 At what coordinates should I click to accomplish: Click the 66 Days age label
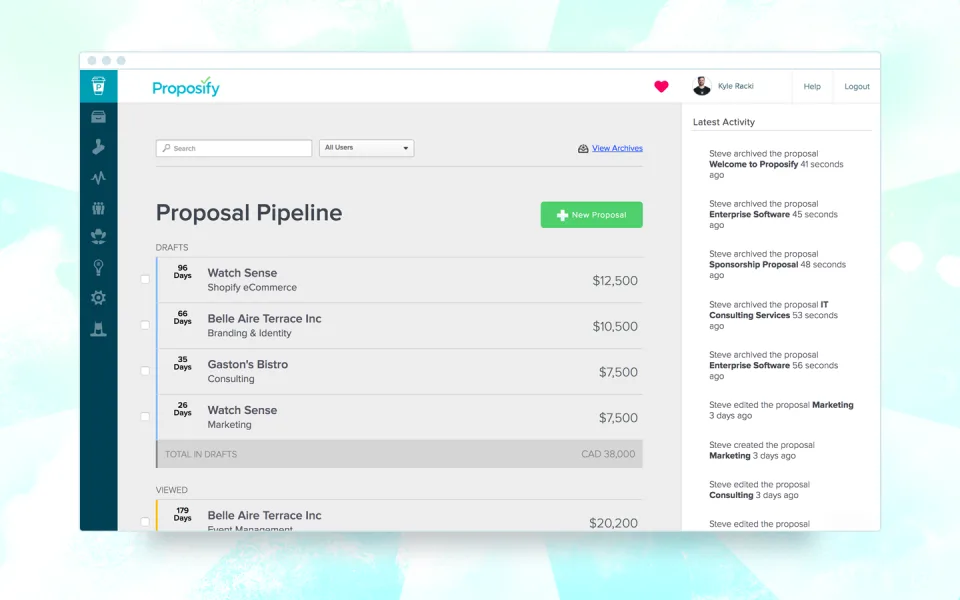(x=182, y=317)
